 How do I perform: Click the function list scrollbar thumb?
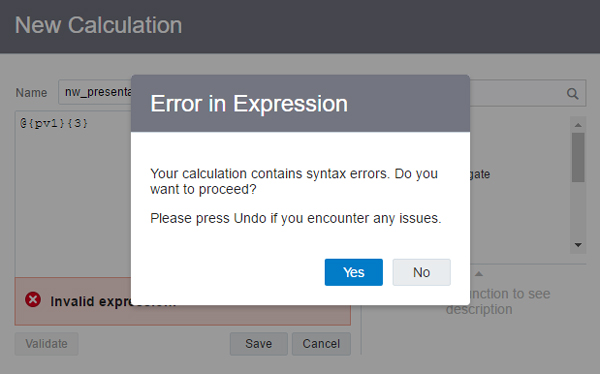[x=578, y=157]
